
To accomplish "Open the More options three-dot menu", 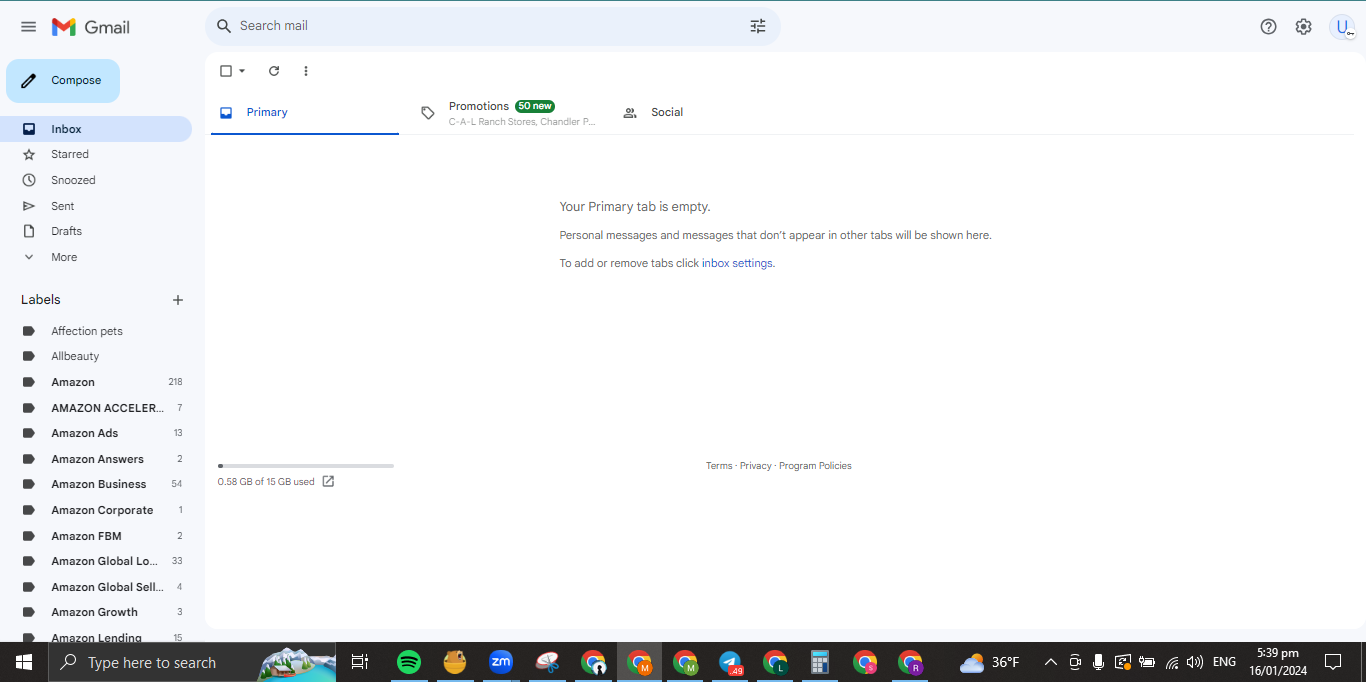I will [306, 71].
